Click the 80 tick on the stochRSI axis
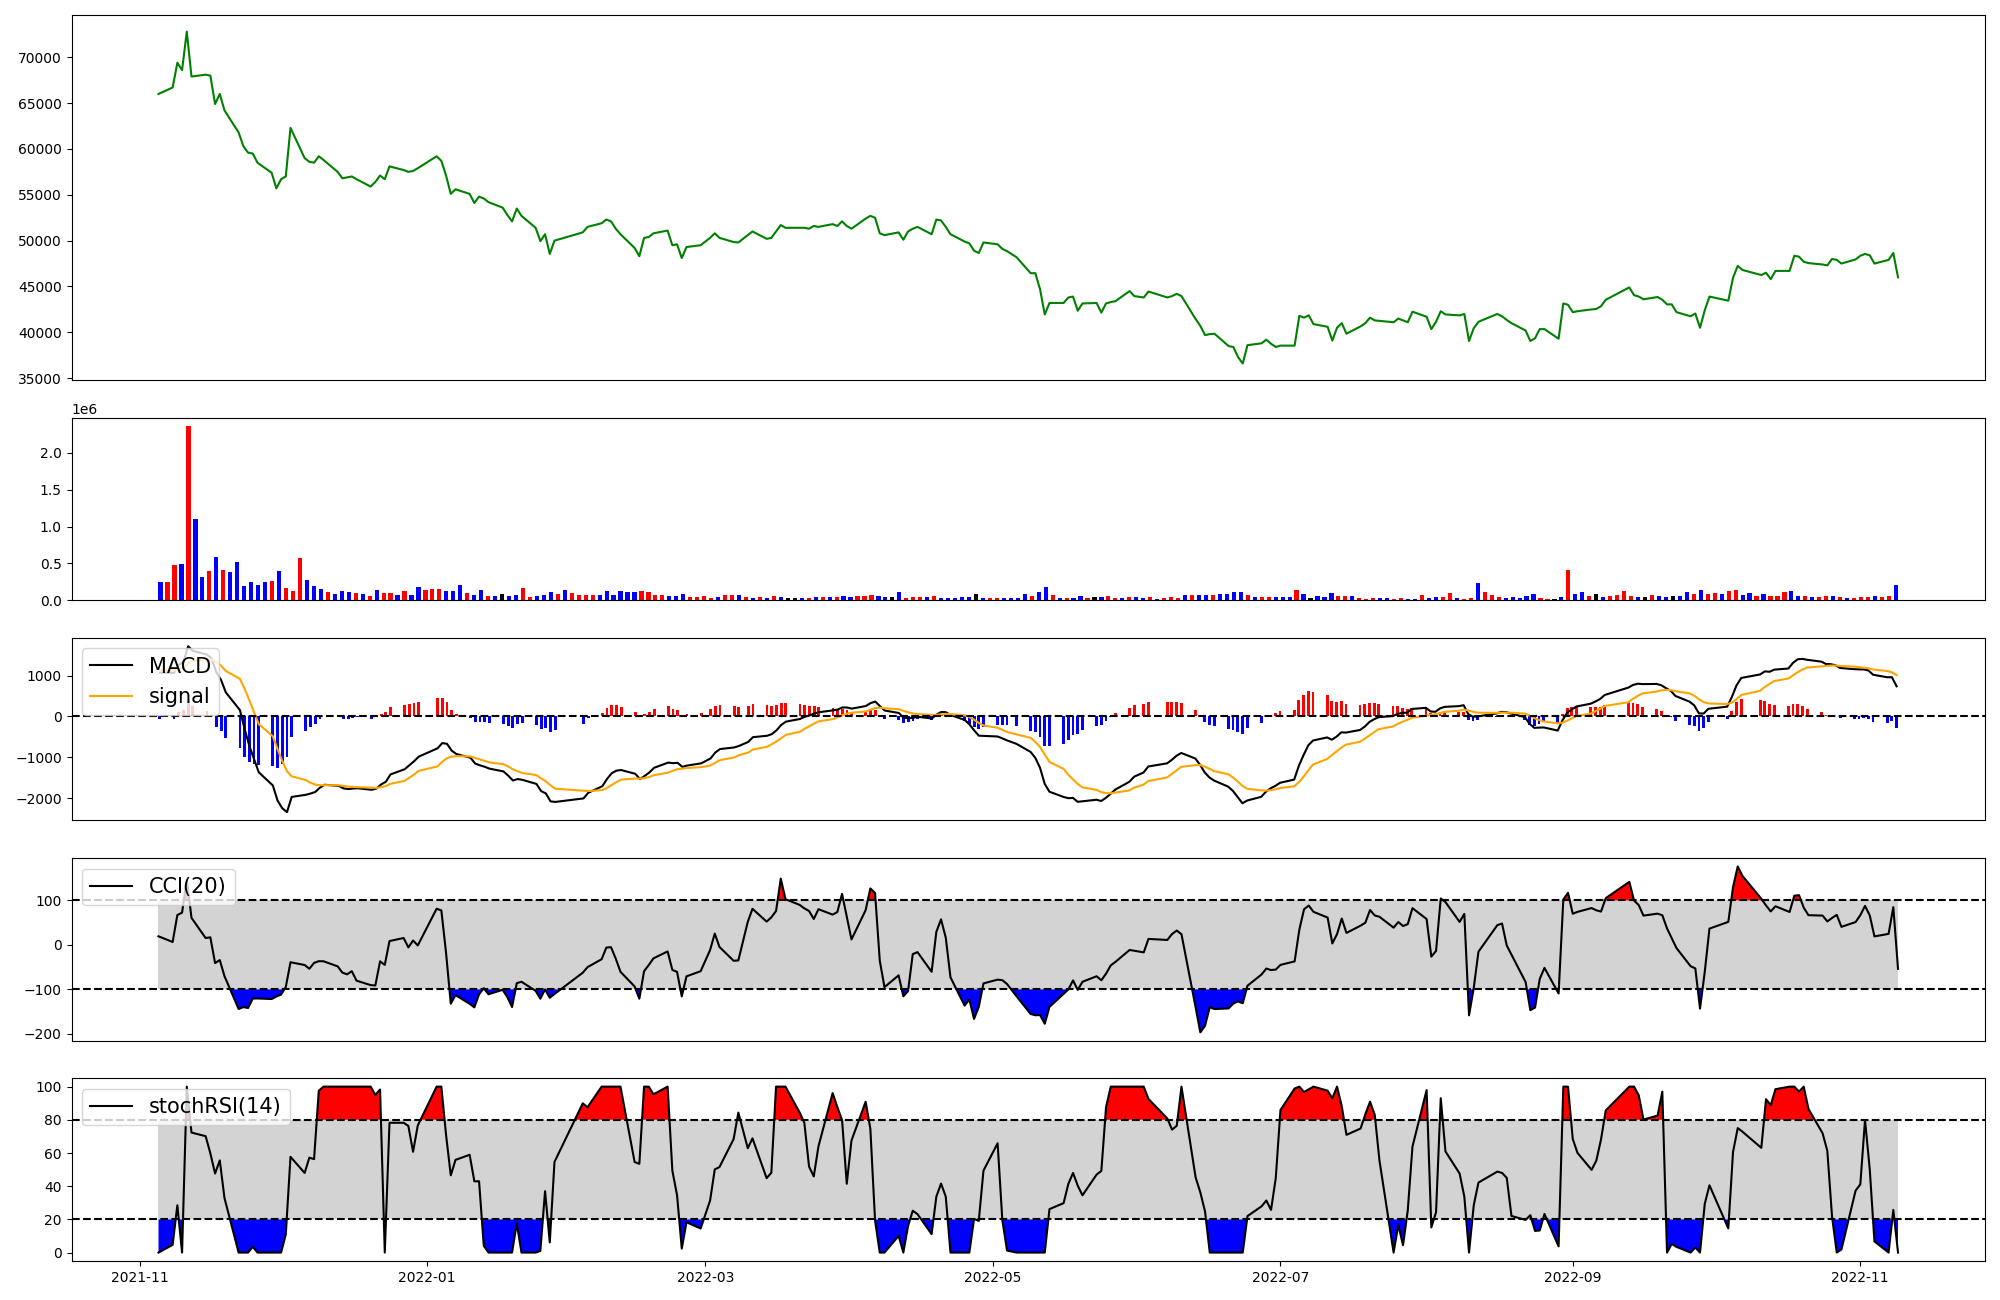The width and height of the screenshot is (2000, 1300). [x=54, y=1120]
